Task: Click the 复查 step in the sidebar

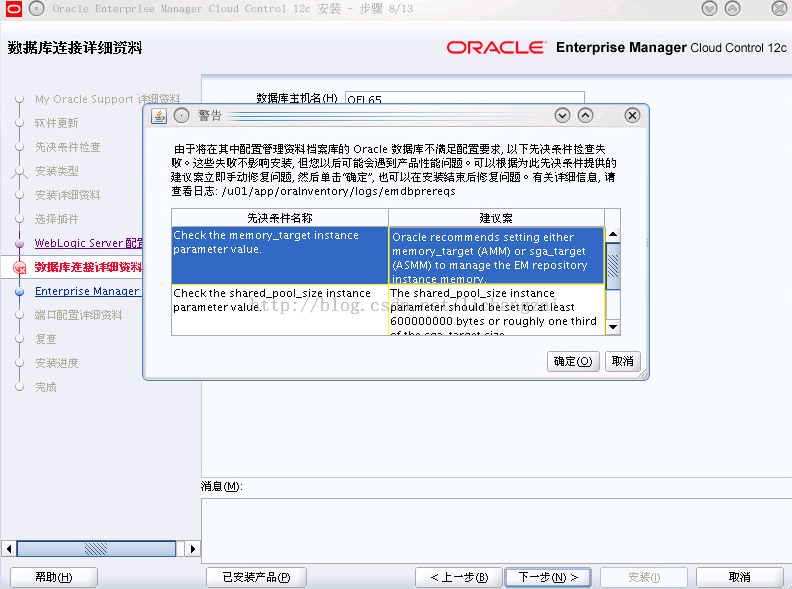Action: click(x=45, y=339)
